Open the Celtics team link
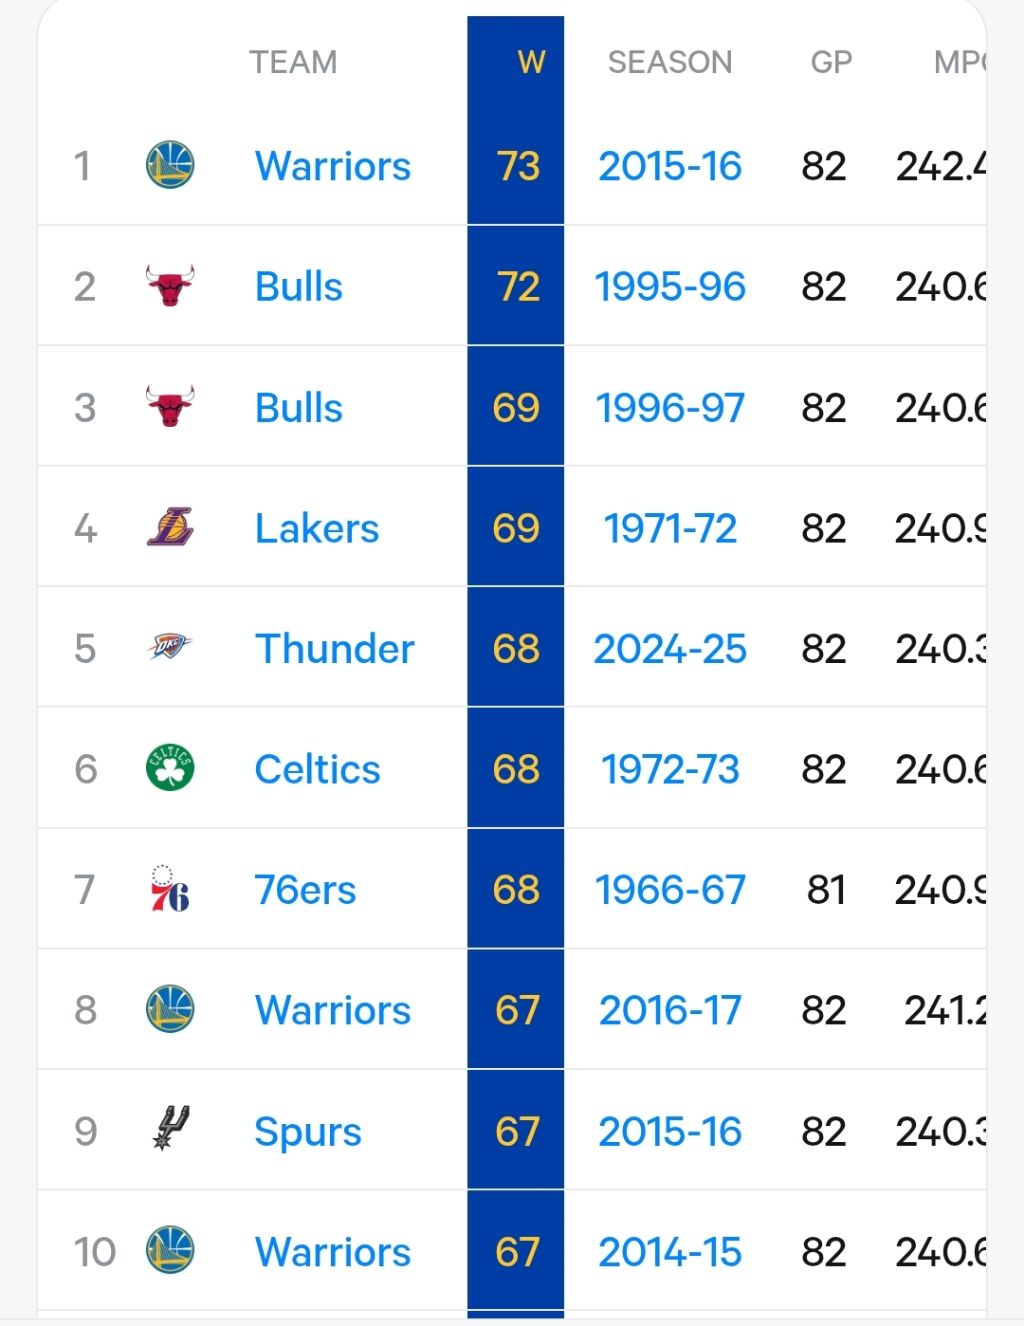1024x1326 pixels. click(x=317, y=769)
